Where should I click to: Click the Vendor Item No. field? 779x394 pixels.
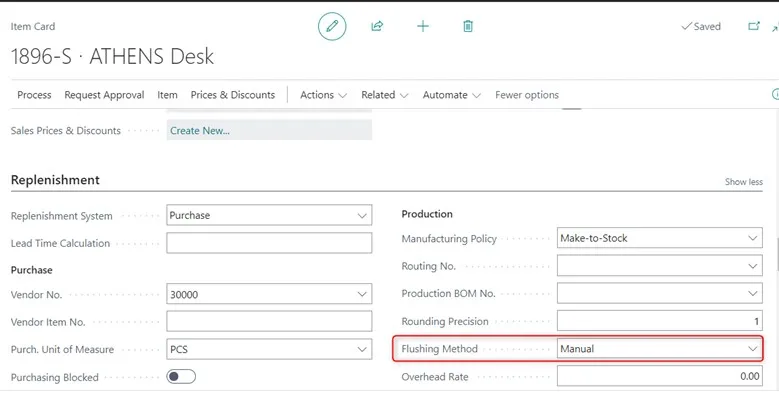click(269, 322)
